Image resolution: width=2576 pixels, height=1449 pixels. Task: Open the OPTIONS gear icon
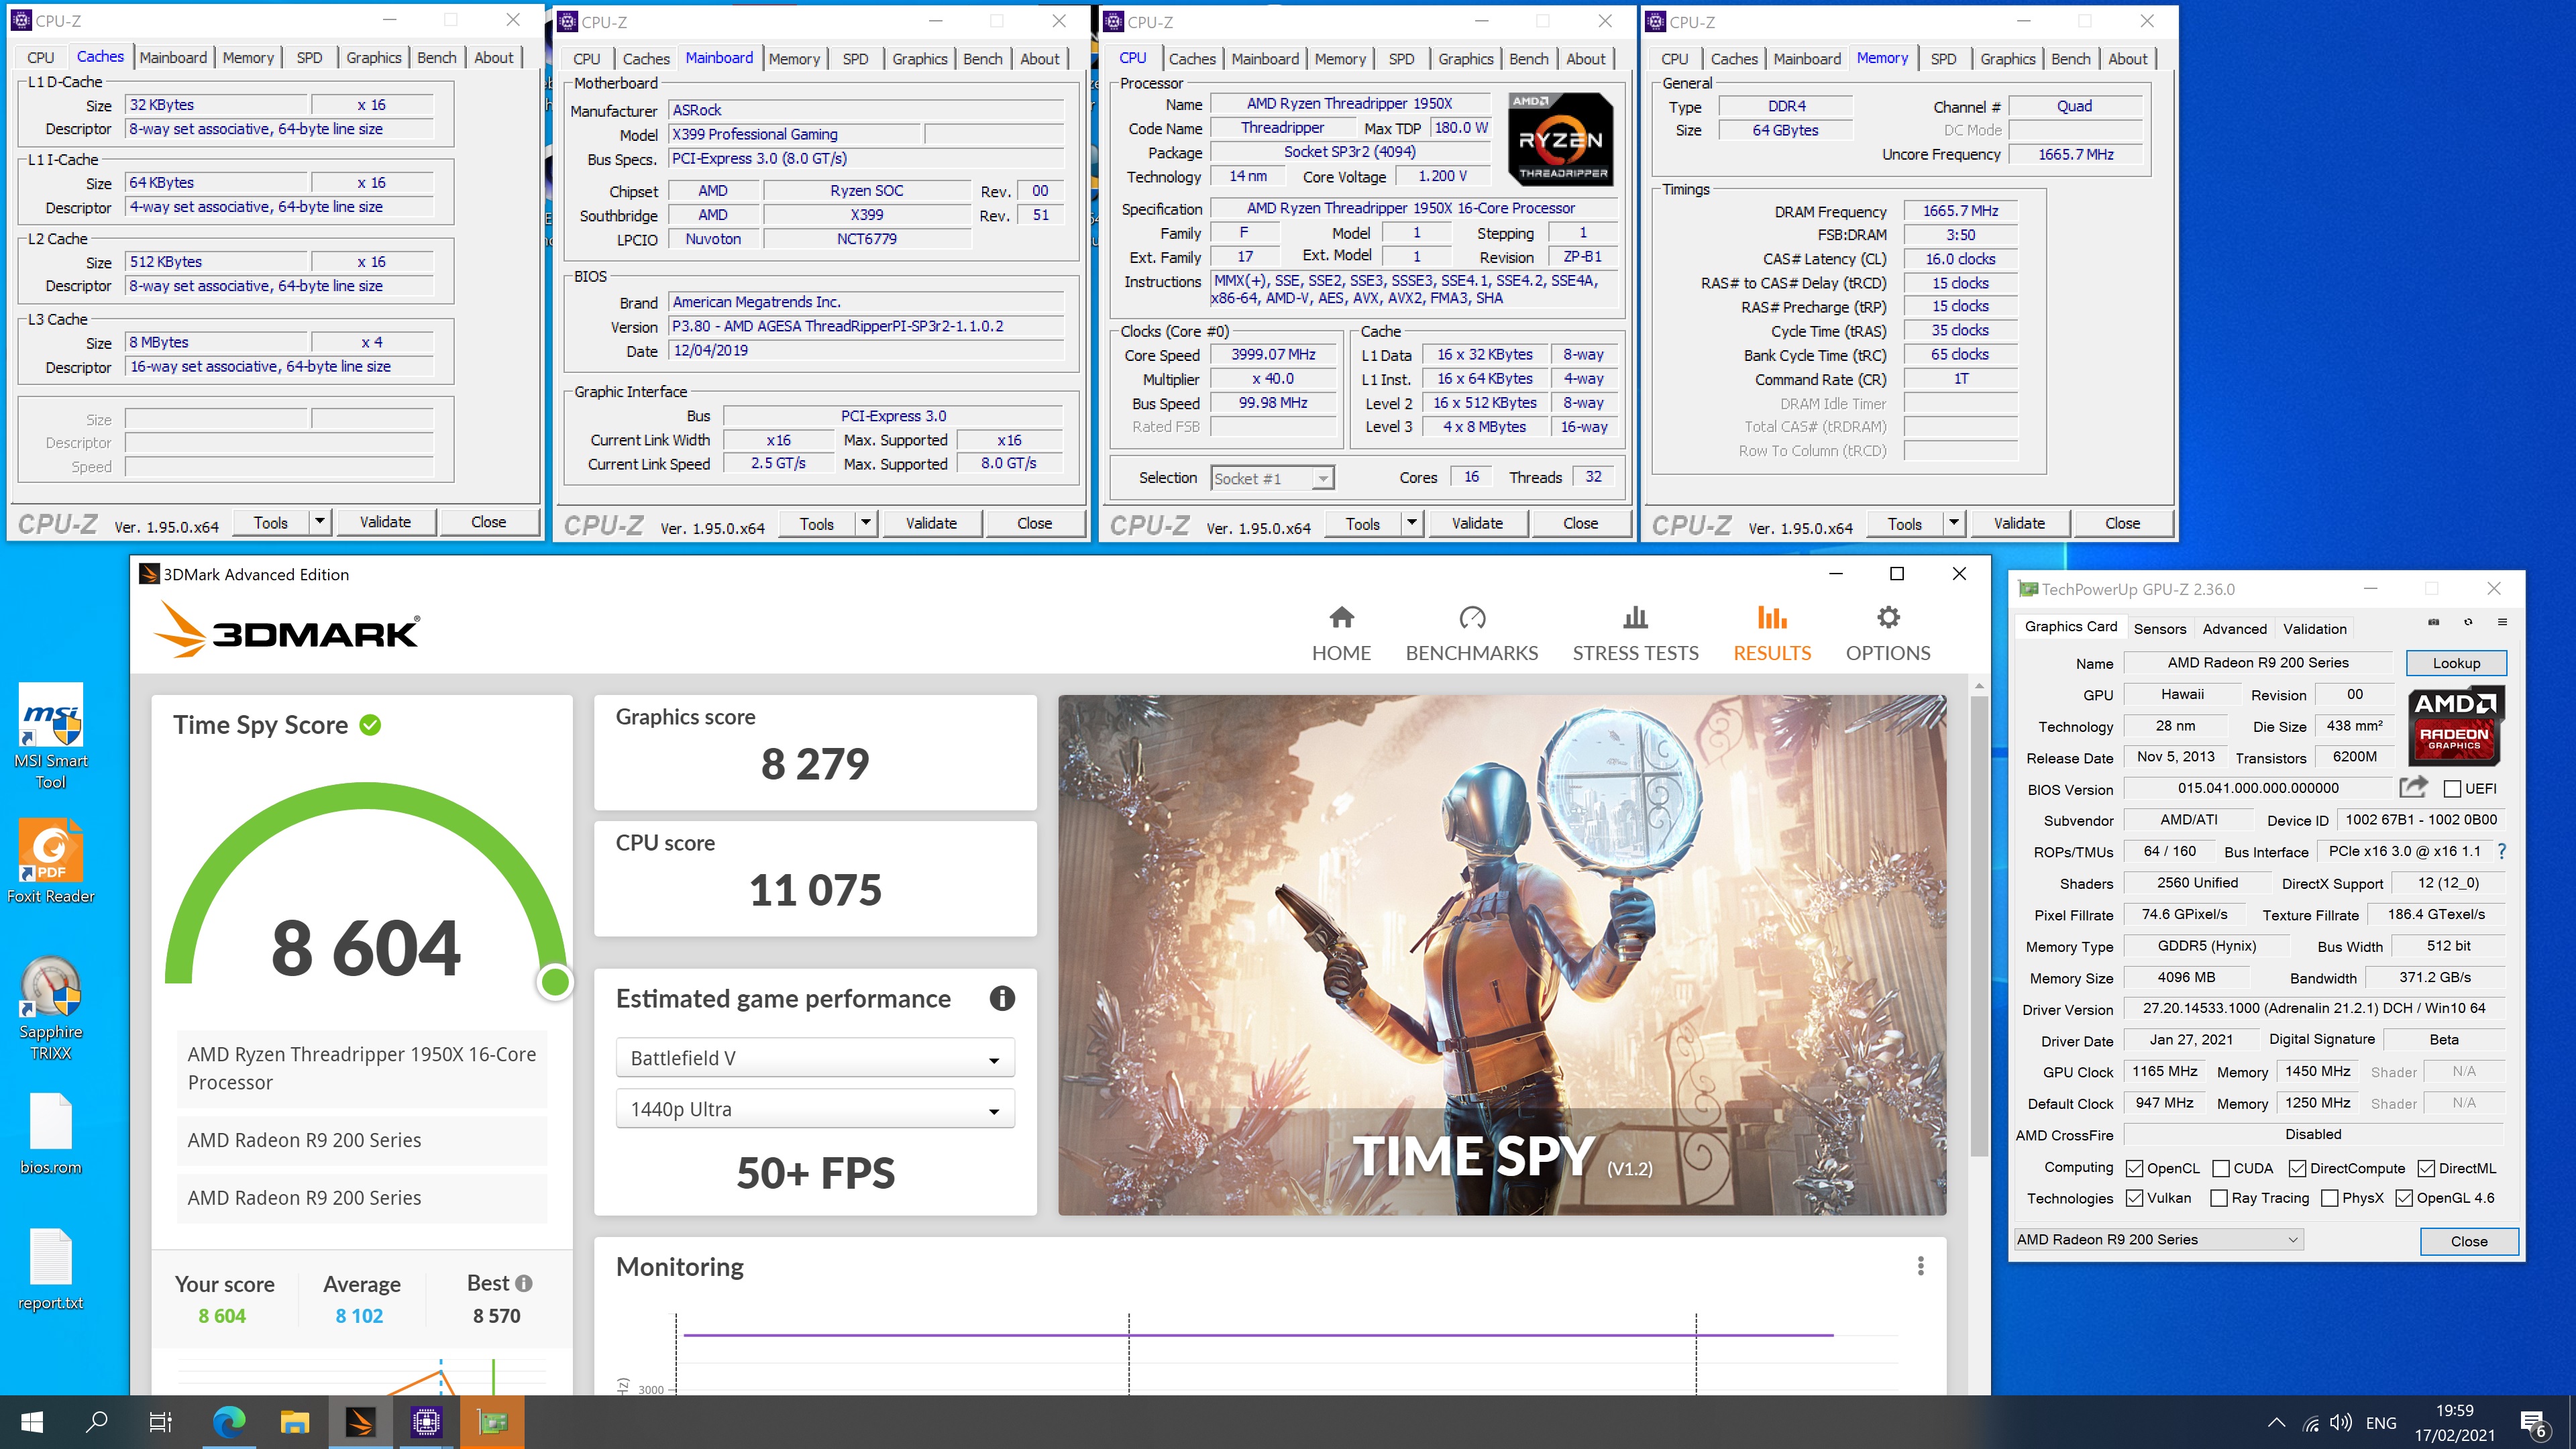tap(1888, 617)
